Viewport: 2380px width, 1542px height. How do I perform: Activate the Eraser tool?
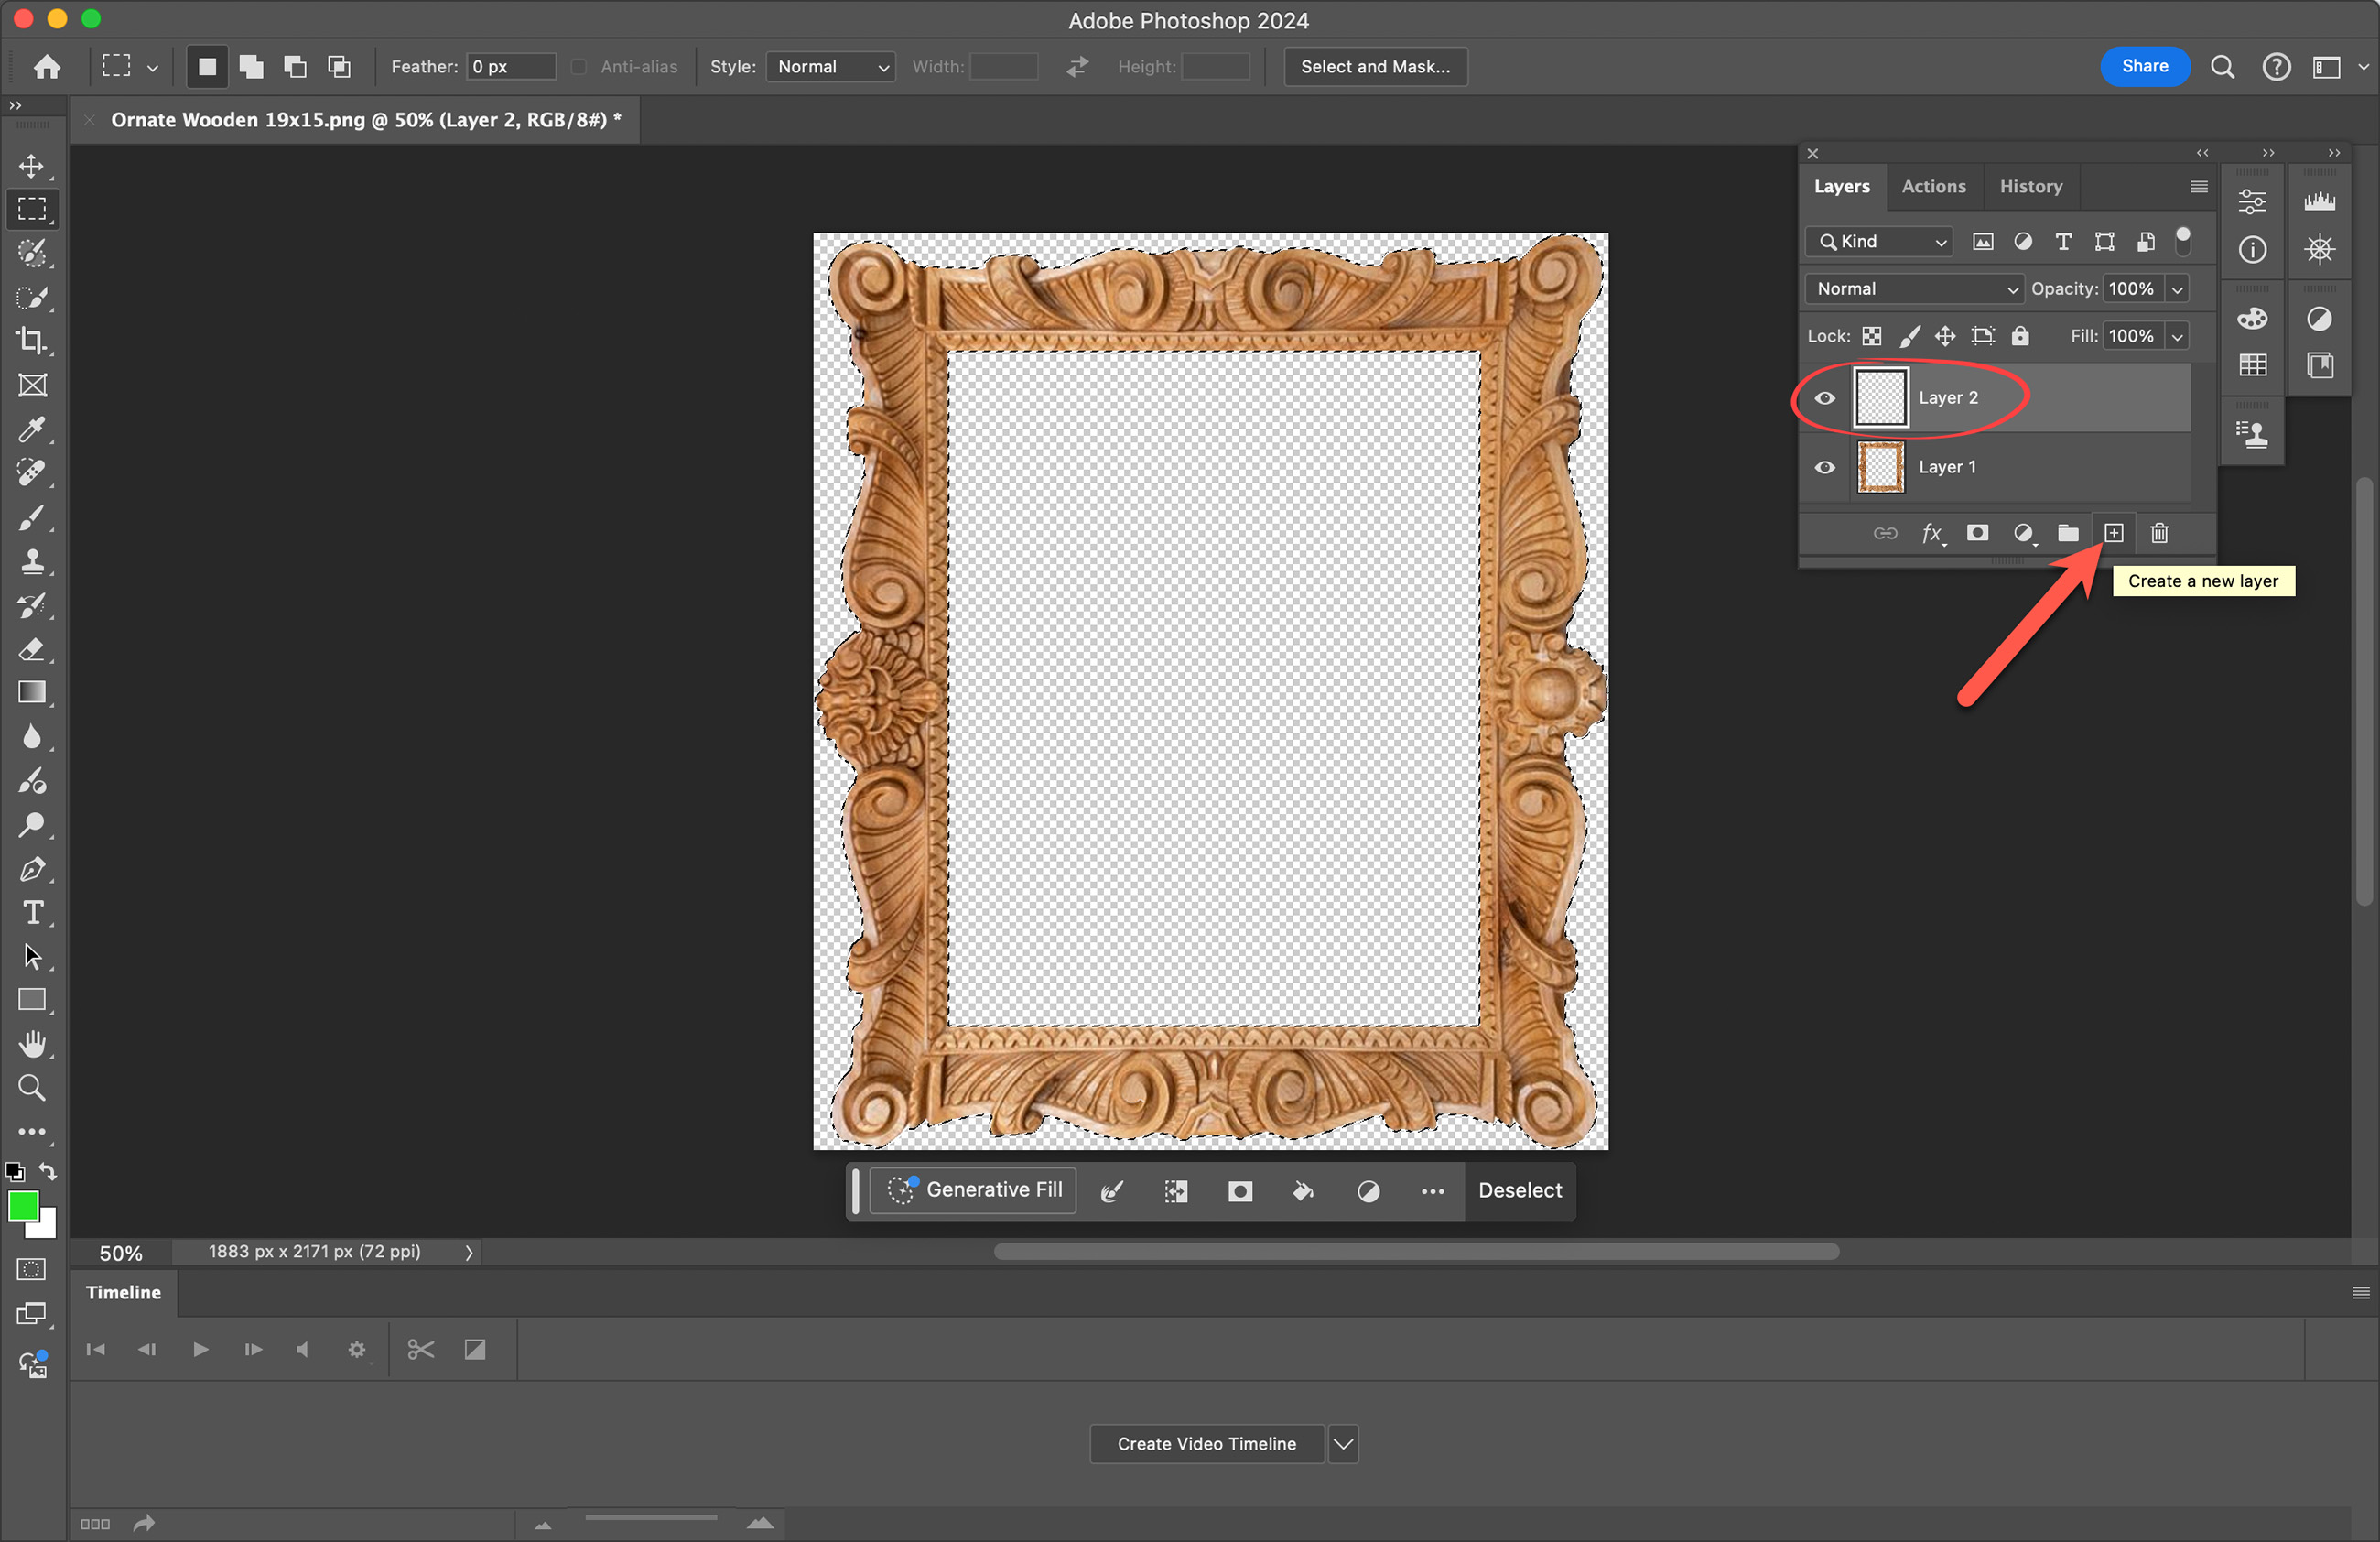coord(32,650)
